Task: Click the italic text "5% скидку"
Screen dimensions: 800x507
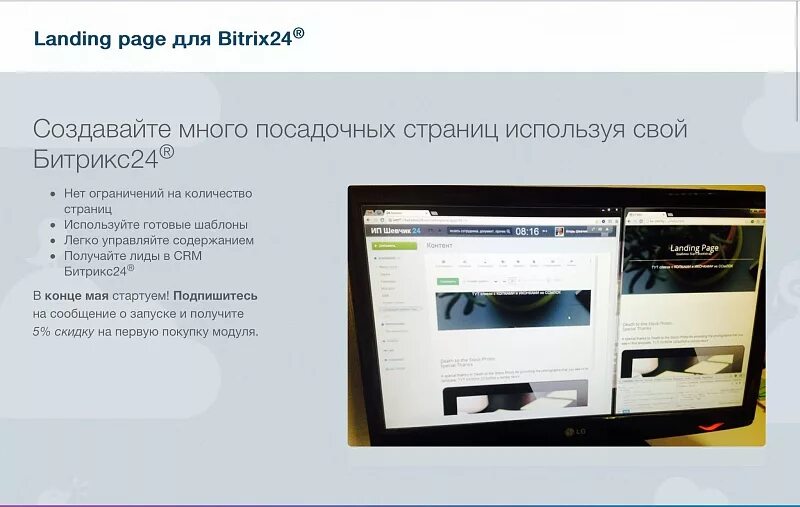Action: (x=63, y=332)
